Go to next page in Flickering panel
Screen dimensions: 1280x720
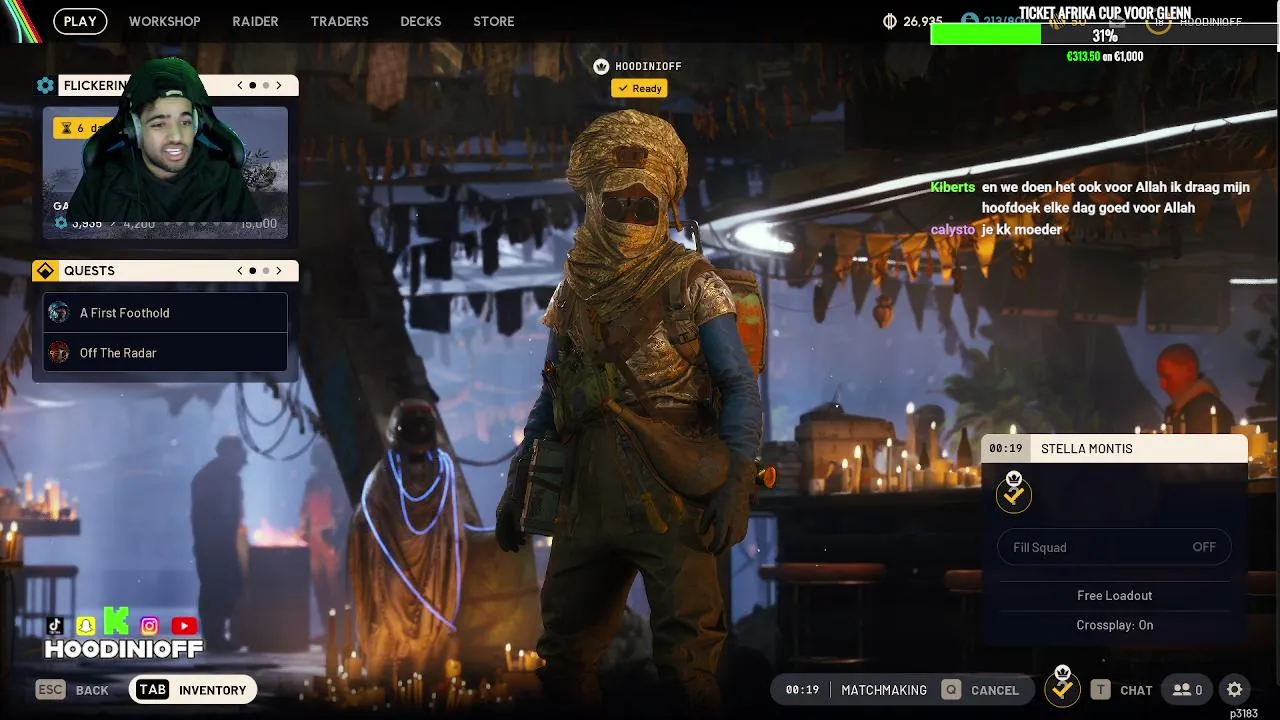click(x=279, y=86)
